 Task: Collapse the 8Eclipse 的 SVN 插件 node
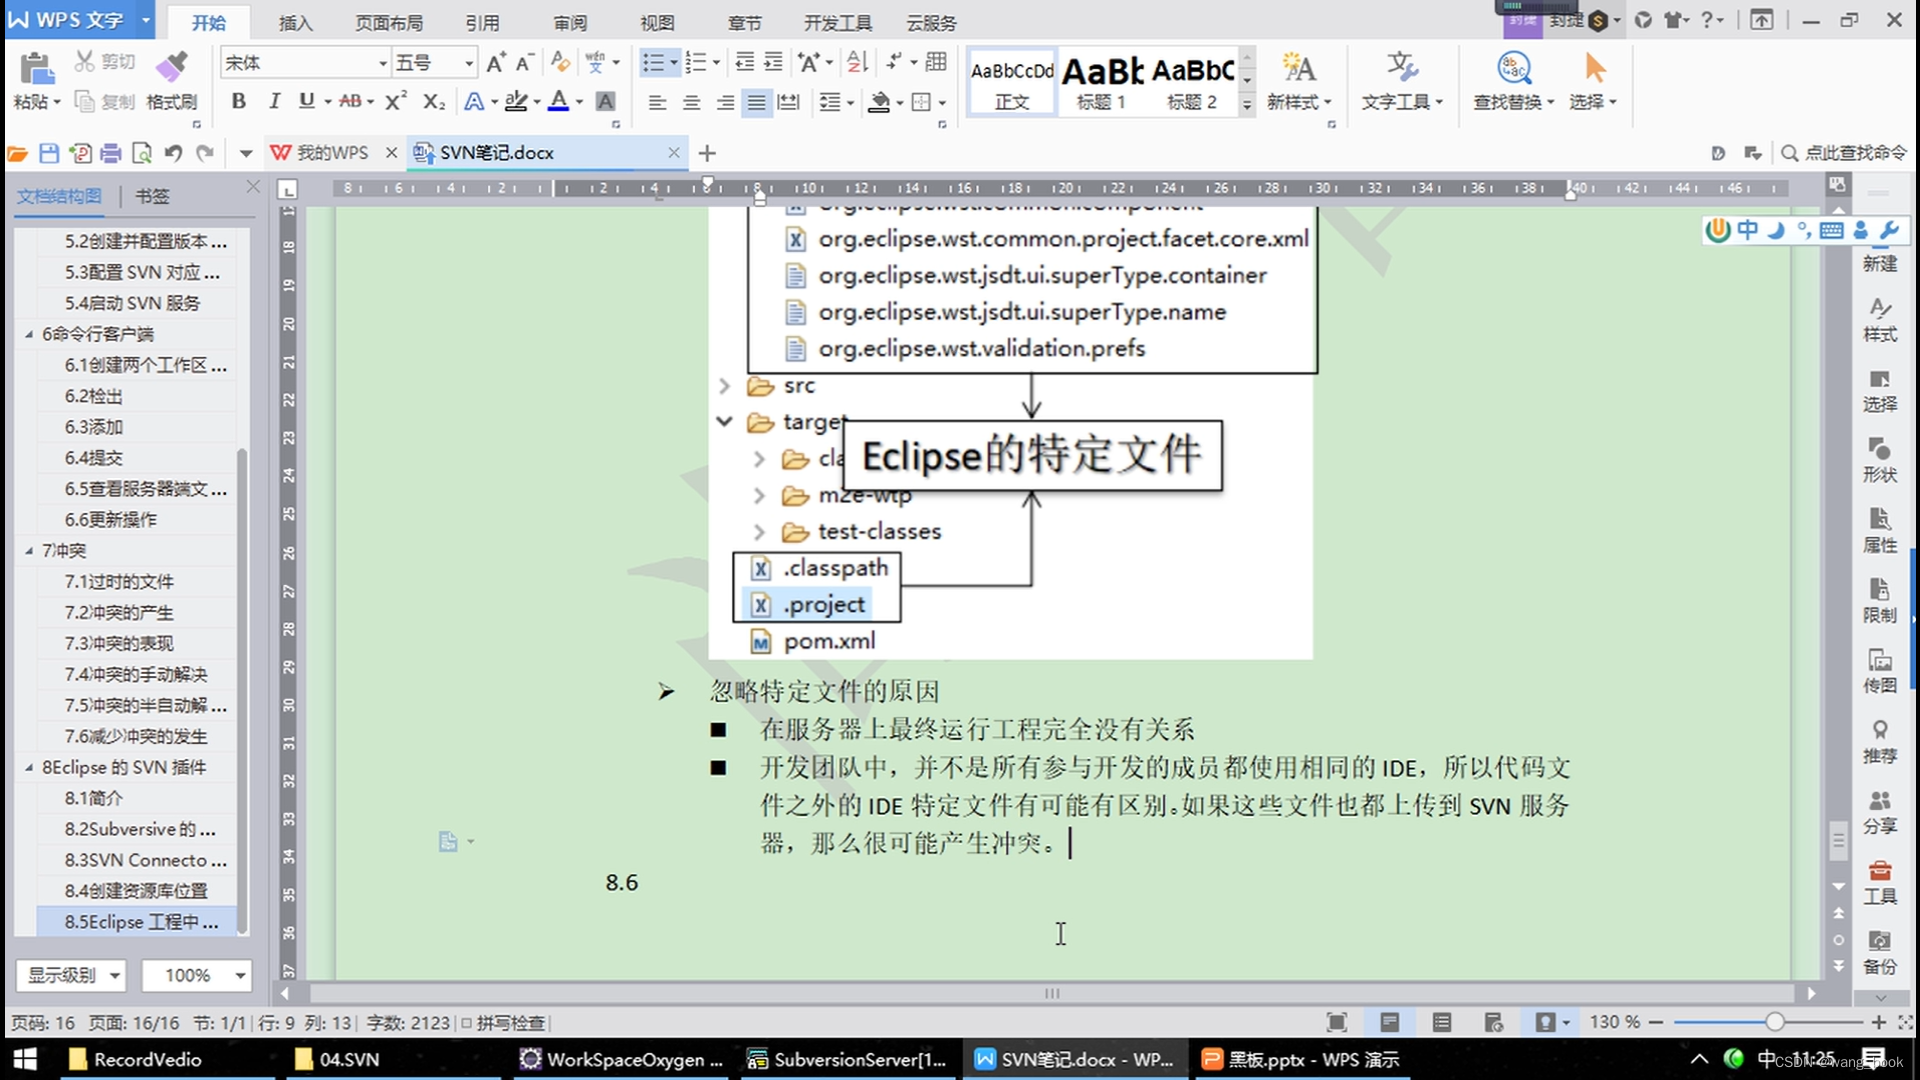pyautogui.click(x=29, y=768)
